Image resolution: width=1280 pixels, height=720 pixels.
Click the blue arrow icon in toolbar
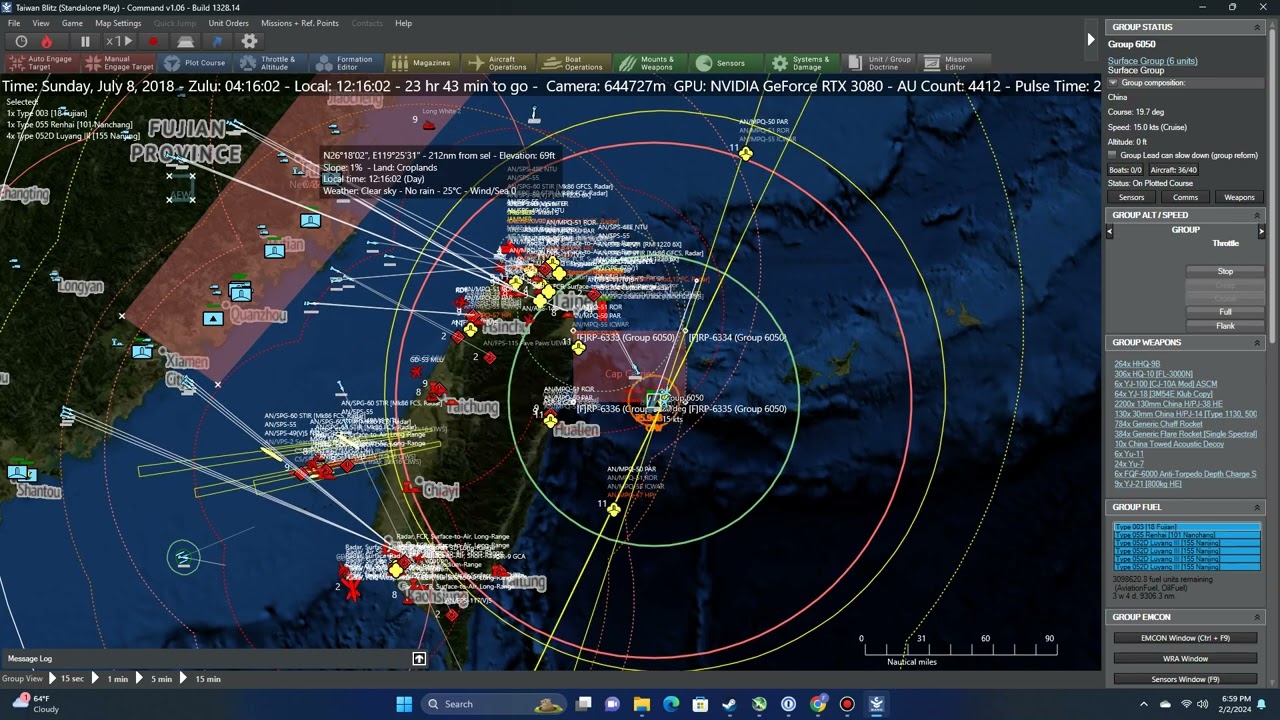pyautogui.click(x=218, y=42)
